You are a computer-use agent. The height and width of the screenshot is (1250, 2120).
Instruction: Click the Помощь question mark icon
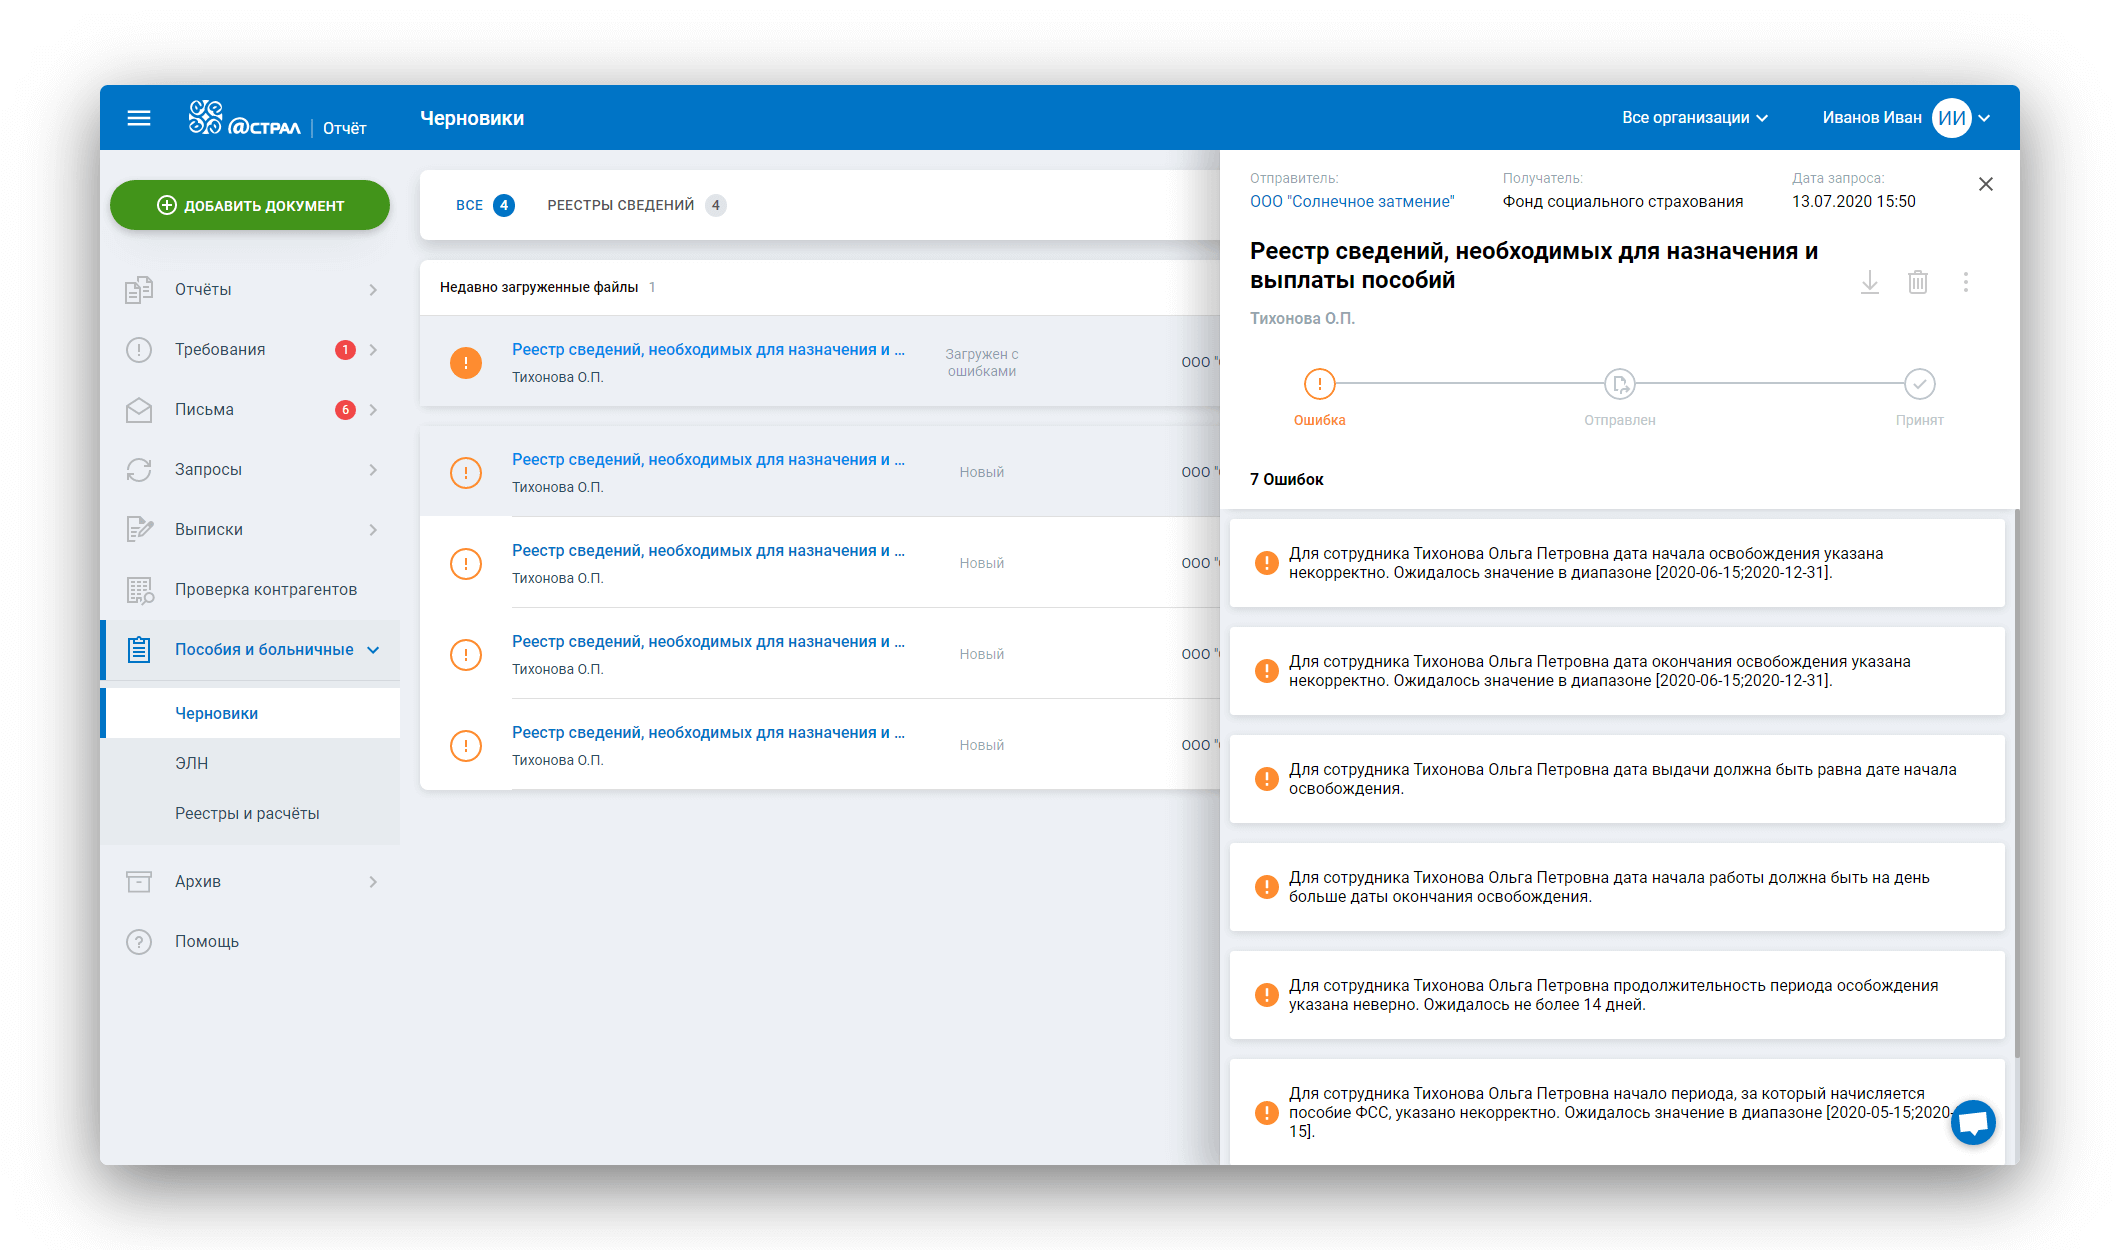coord(139,942)
